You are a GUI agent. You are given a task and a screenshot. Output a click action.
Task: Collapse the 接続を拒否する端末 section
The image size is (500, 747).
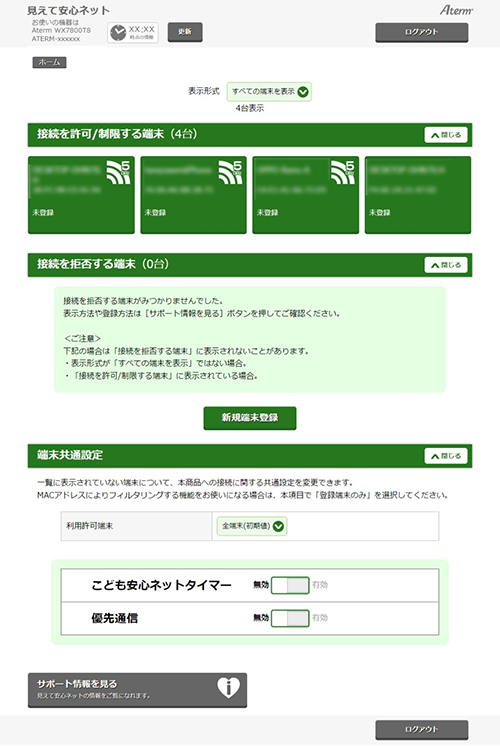pos(446,265)
